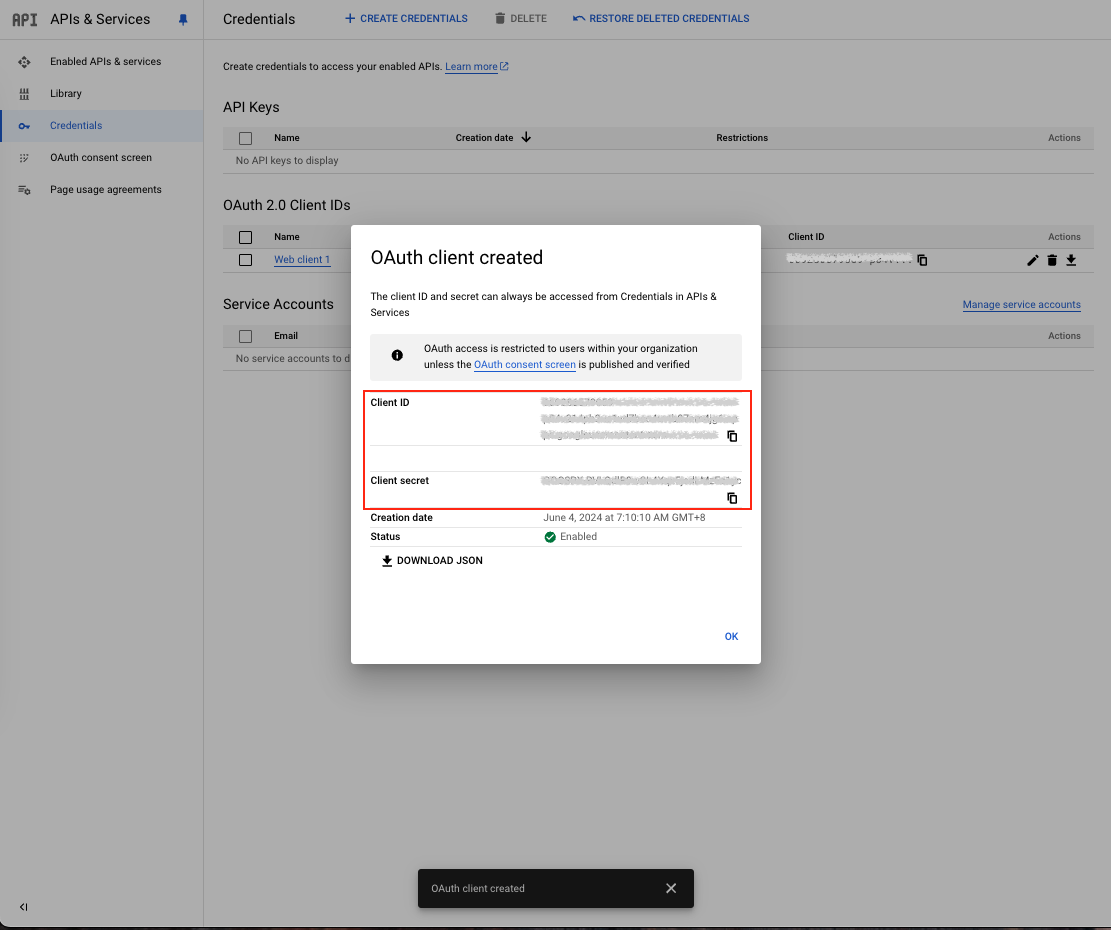Viewport: 1111px width, 930px height.
Task: Open Manage service accounts link
Action: (1021, 305)
